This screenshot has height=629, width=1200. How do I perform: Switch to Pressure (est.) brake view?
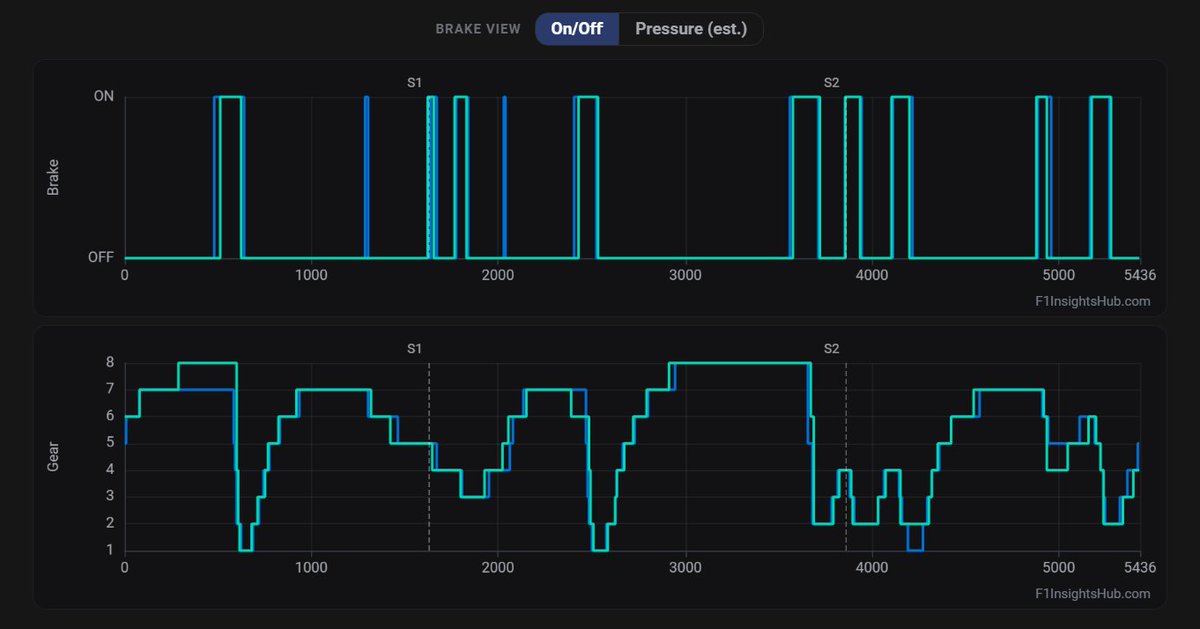coord(691,29)
